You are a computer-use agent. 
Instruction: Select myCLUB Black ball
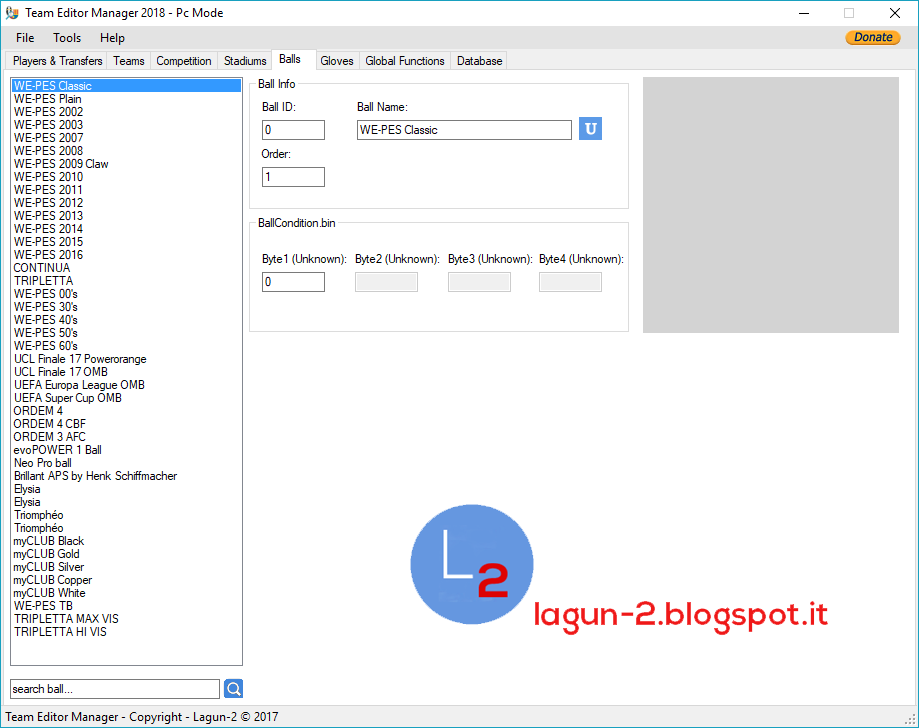point(127,541)
